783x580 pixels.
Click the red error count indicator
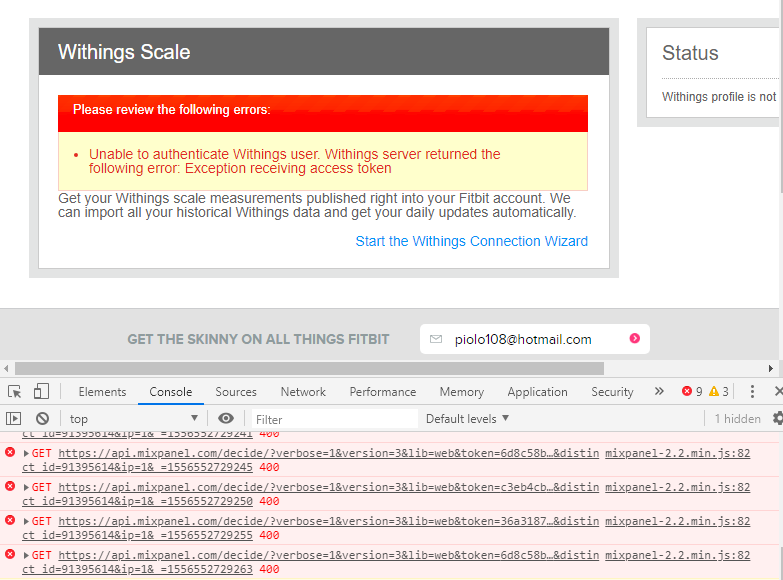click(692, 392)
